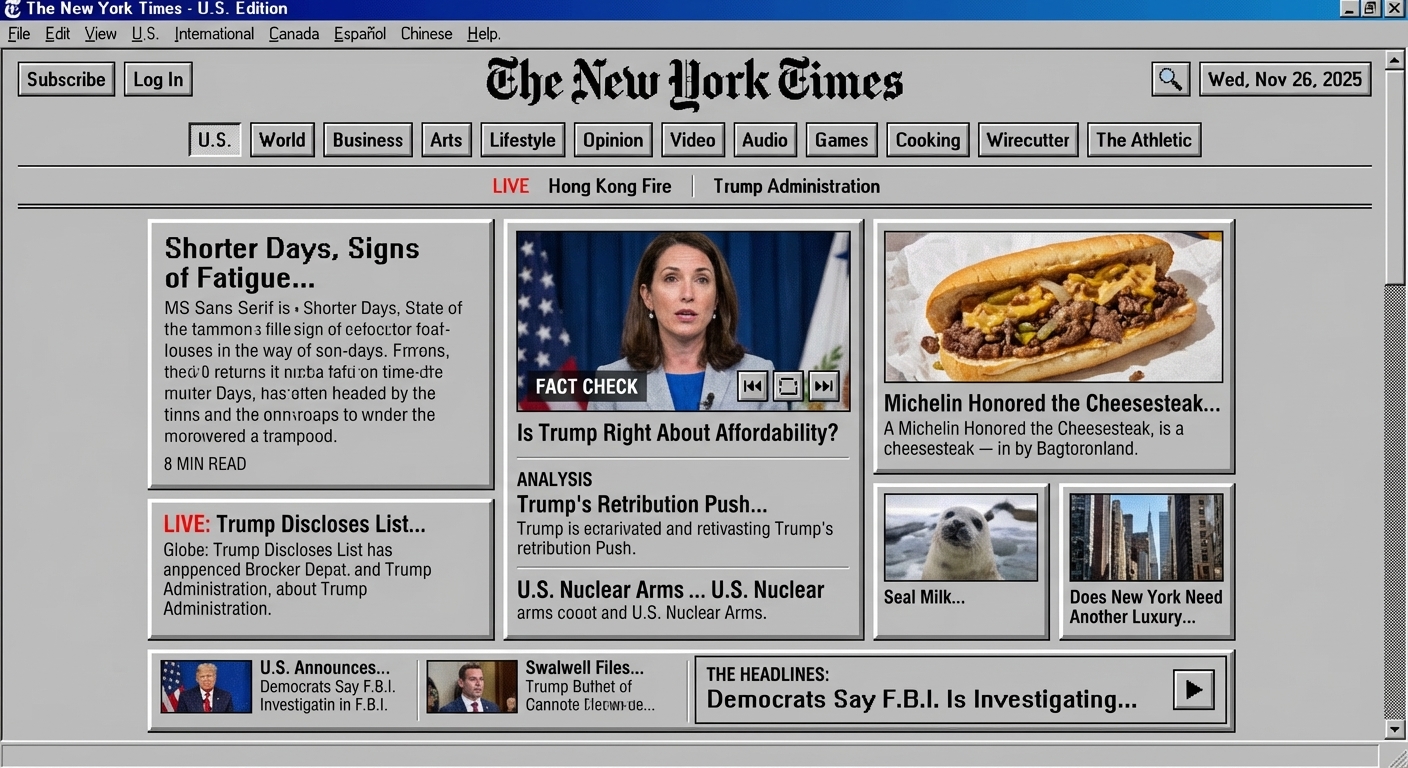The height and width of the screenshot is (768, 1408).
Task: Click the date button showing Wed, Nov 26, 2025
Action: tap(1284, 79)
